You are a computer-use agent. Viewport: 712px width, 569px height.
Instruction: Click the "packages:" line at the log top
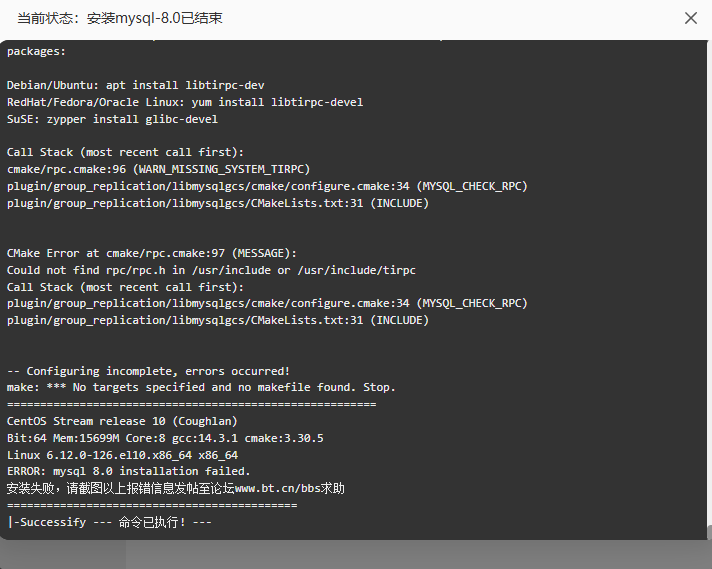pyautogui.click(x=36, y=51)
